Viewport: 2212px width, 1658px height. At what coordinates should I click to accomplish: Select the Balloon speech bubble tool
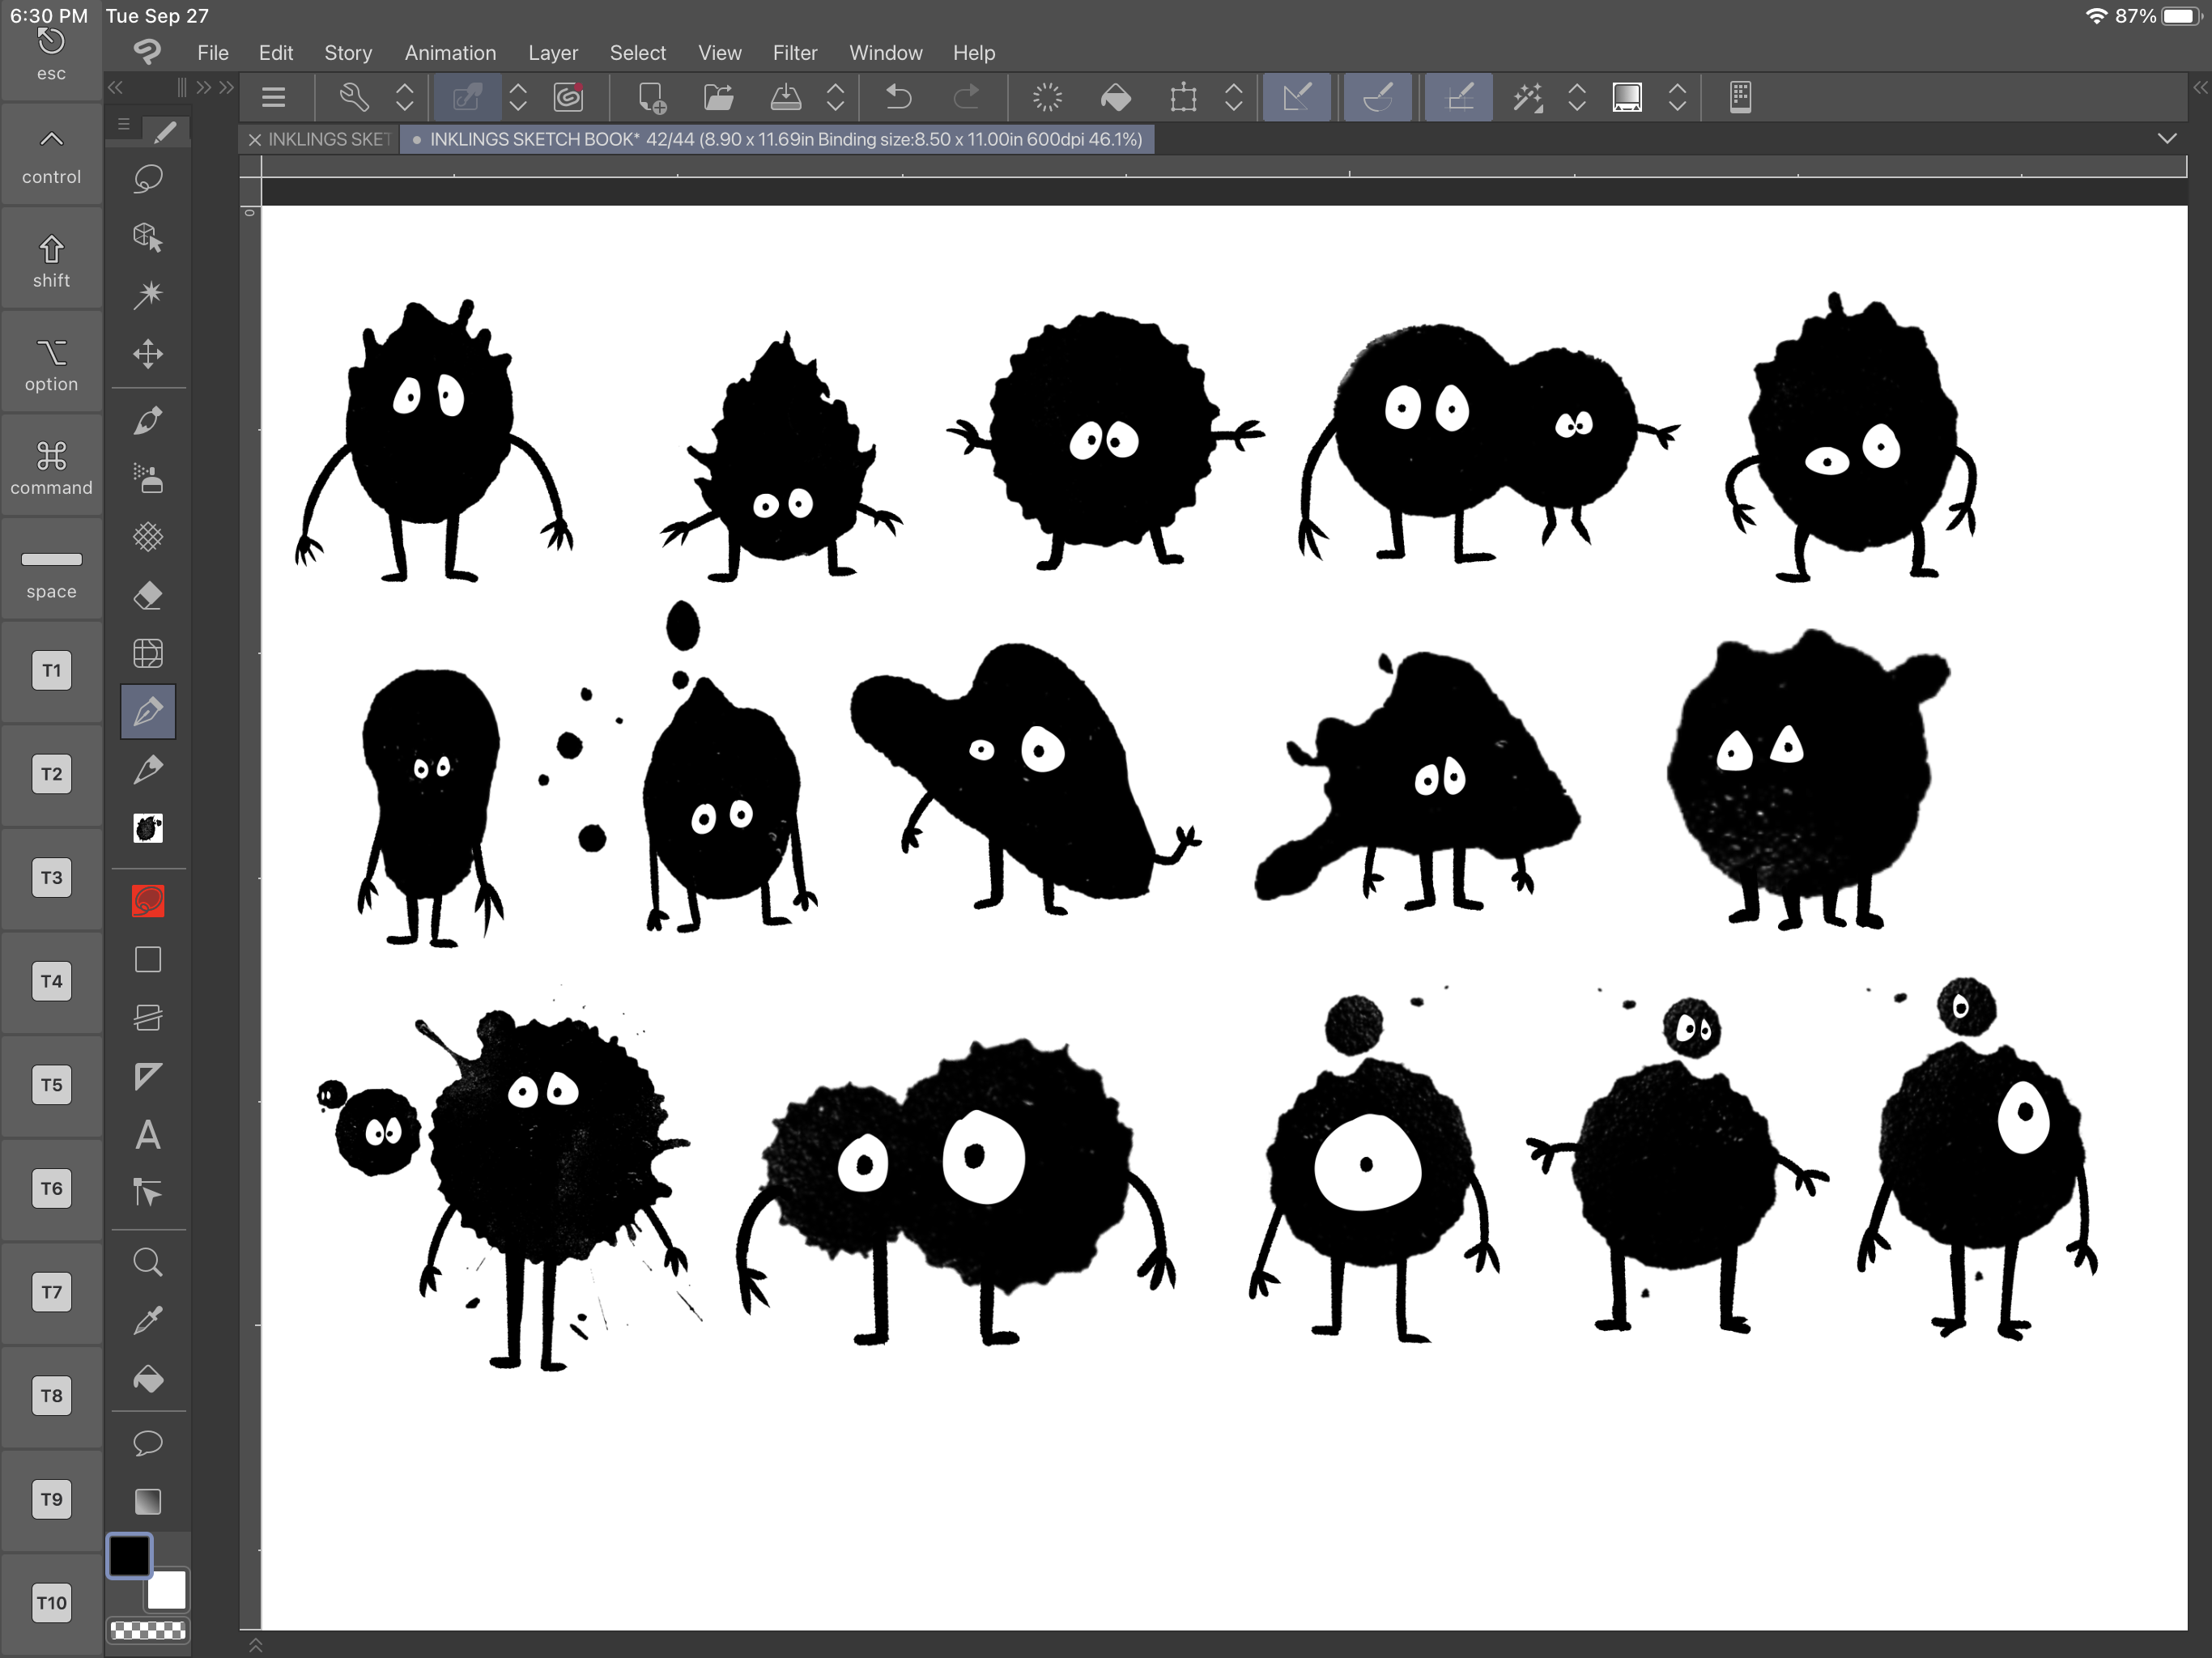click(148, 1443)
